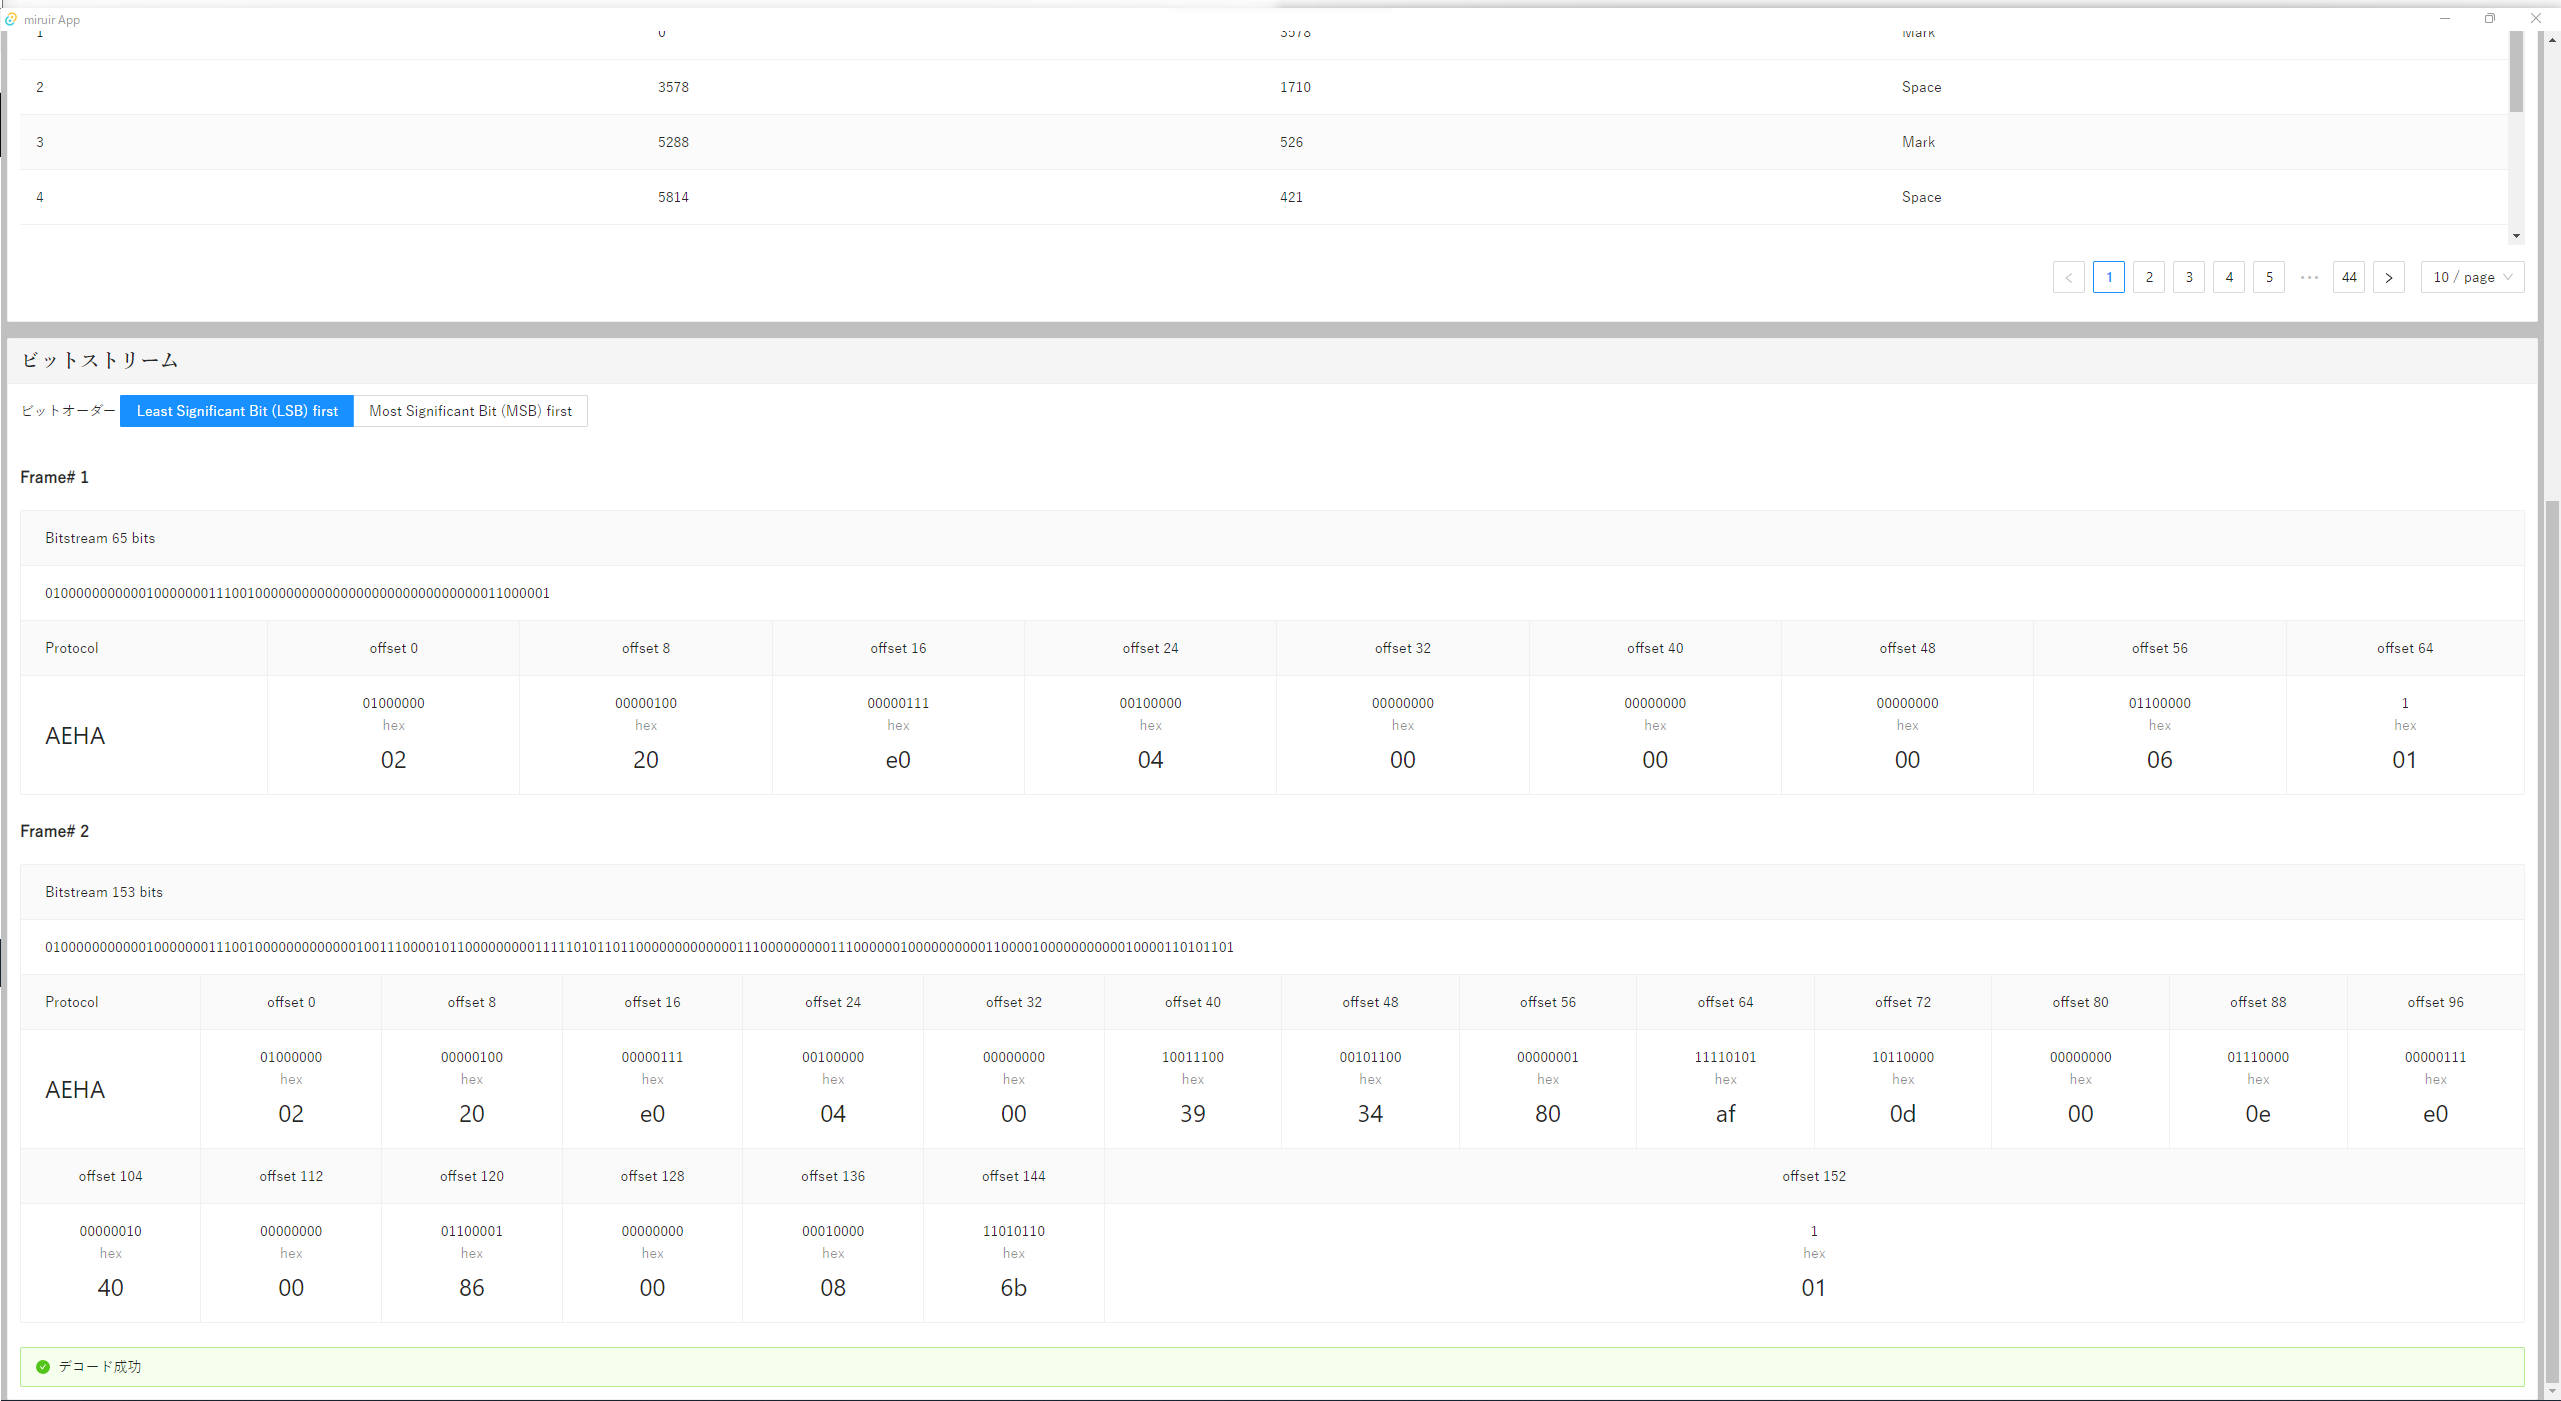The width and height of the screenshot is (2561, 1401).
Task: Go to next pagination page arrow
Action: tap(2388, 277)
